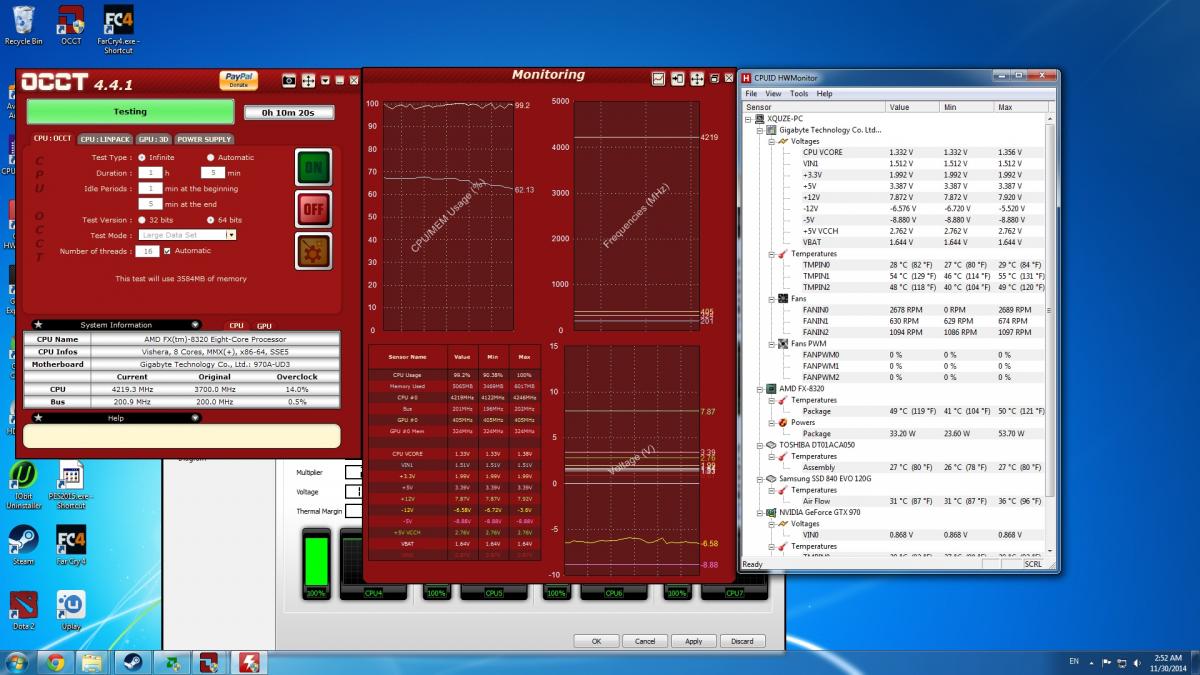This screenshot has width=1200, height=675.
Task: Open the Uplay desktop icon
Action: [70, 610]
